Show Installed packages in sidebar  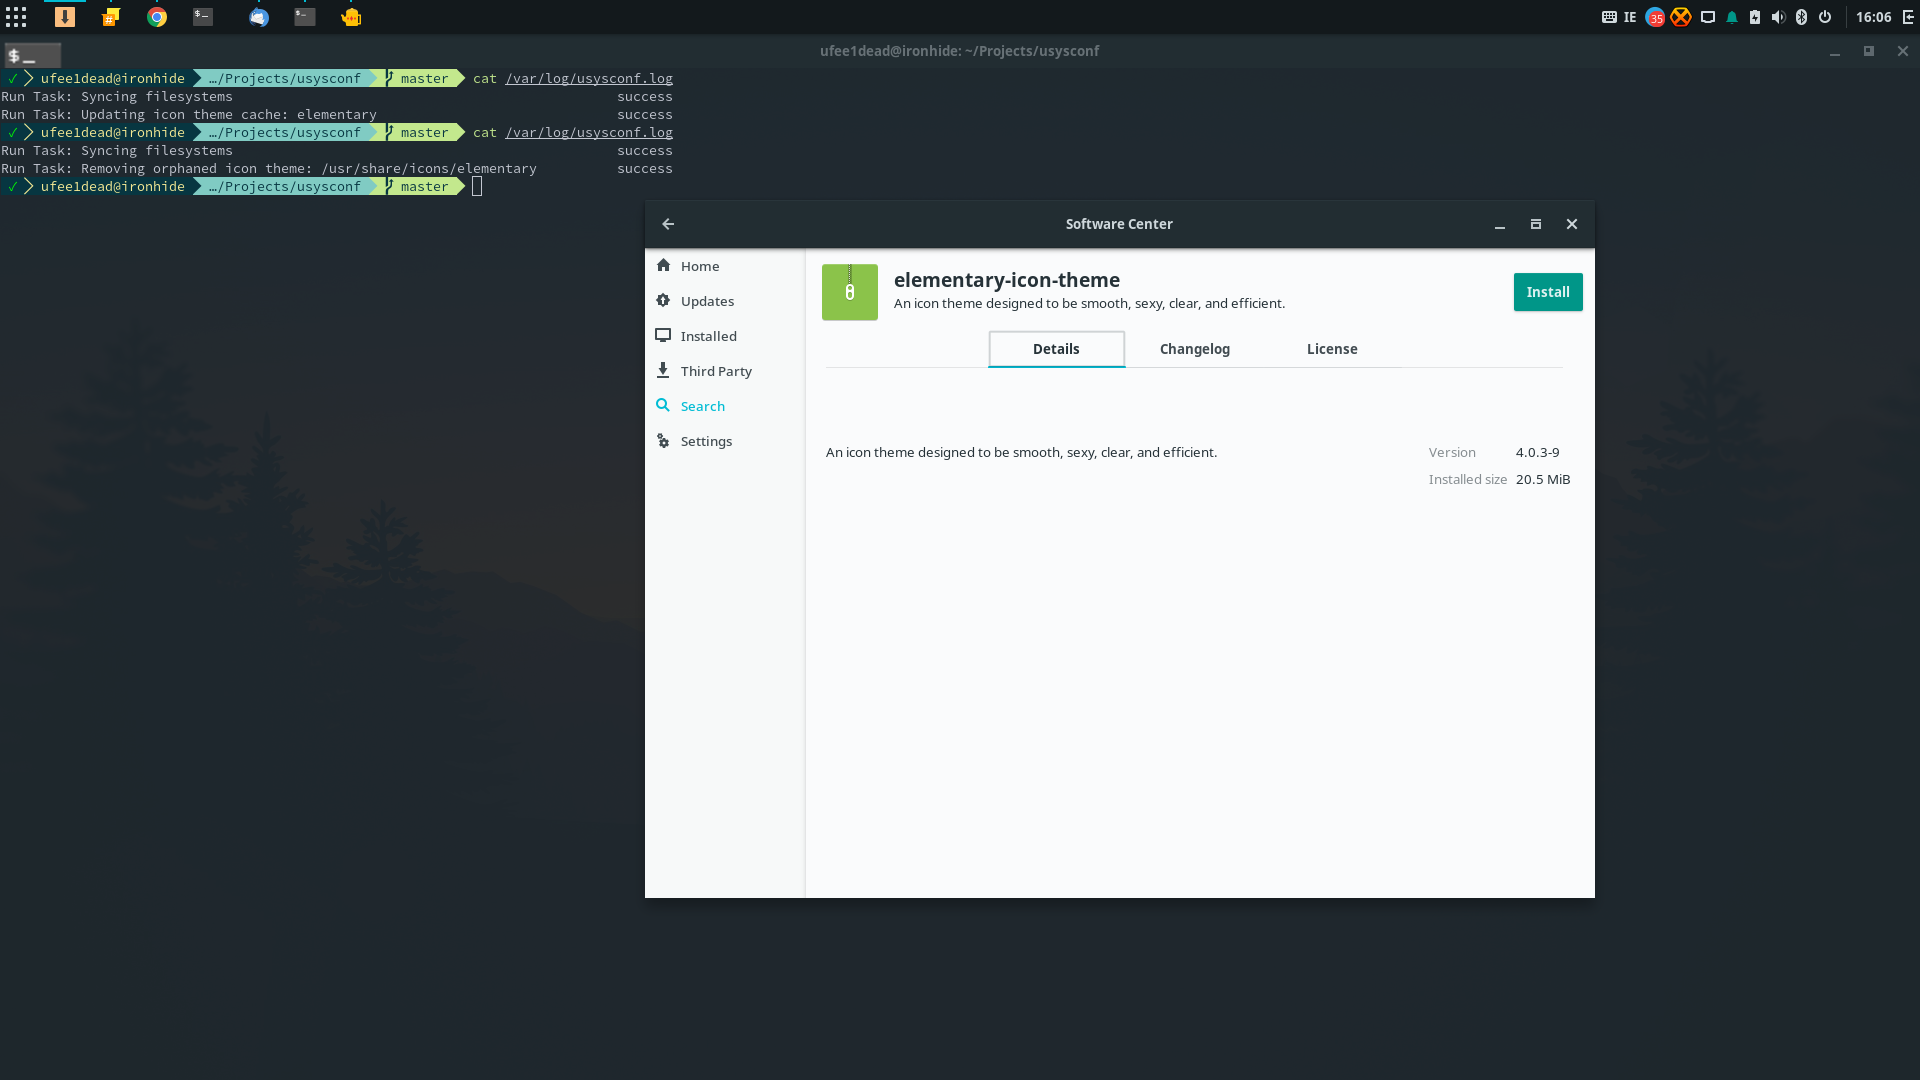[x=725, y=336]
